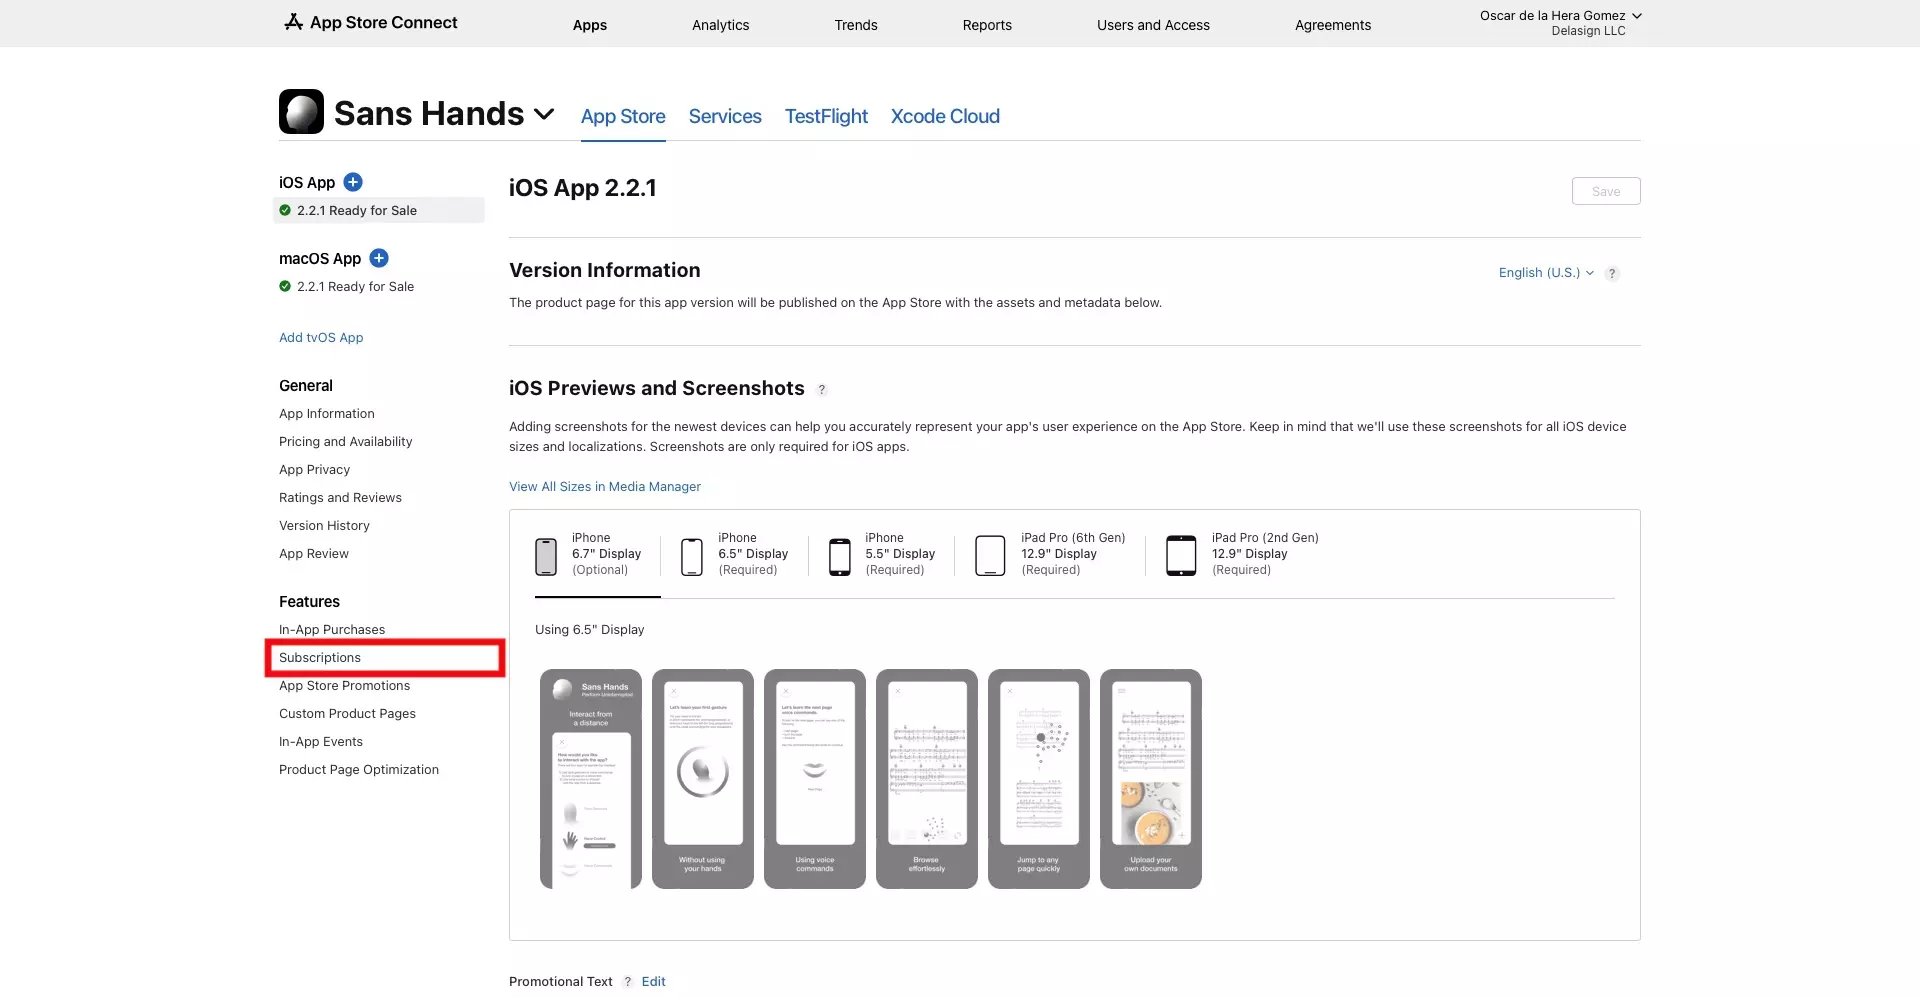Open Version History
1920x997 pixels.
324,526
